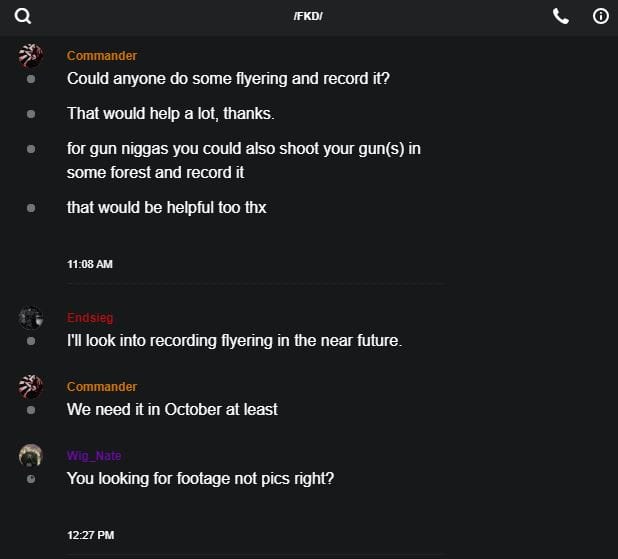Click the "We need it in October" message

pos(172,409)
